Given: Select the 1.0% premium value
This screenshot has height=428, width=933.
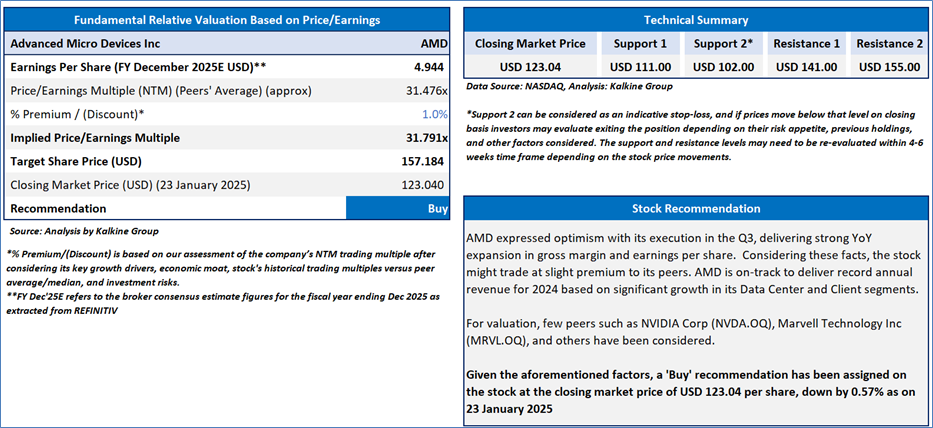Looking at the screenshot, I should coord(435,114).
